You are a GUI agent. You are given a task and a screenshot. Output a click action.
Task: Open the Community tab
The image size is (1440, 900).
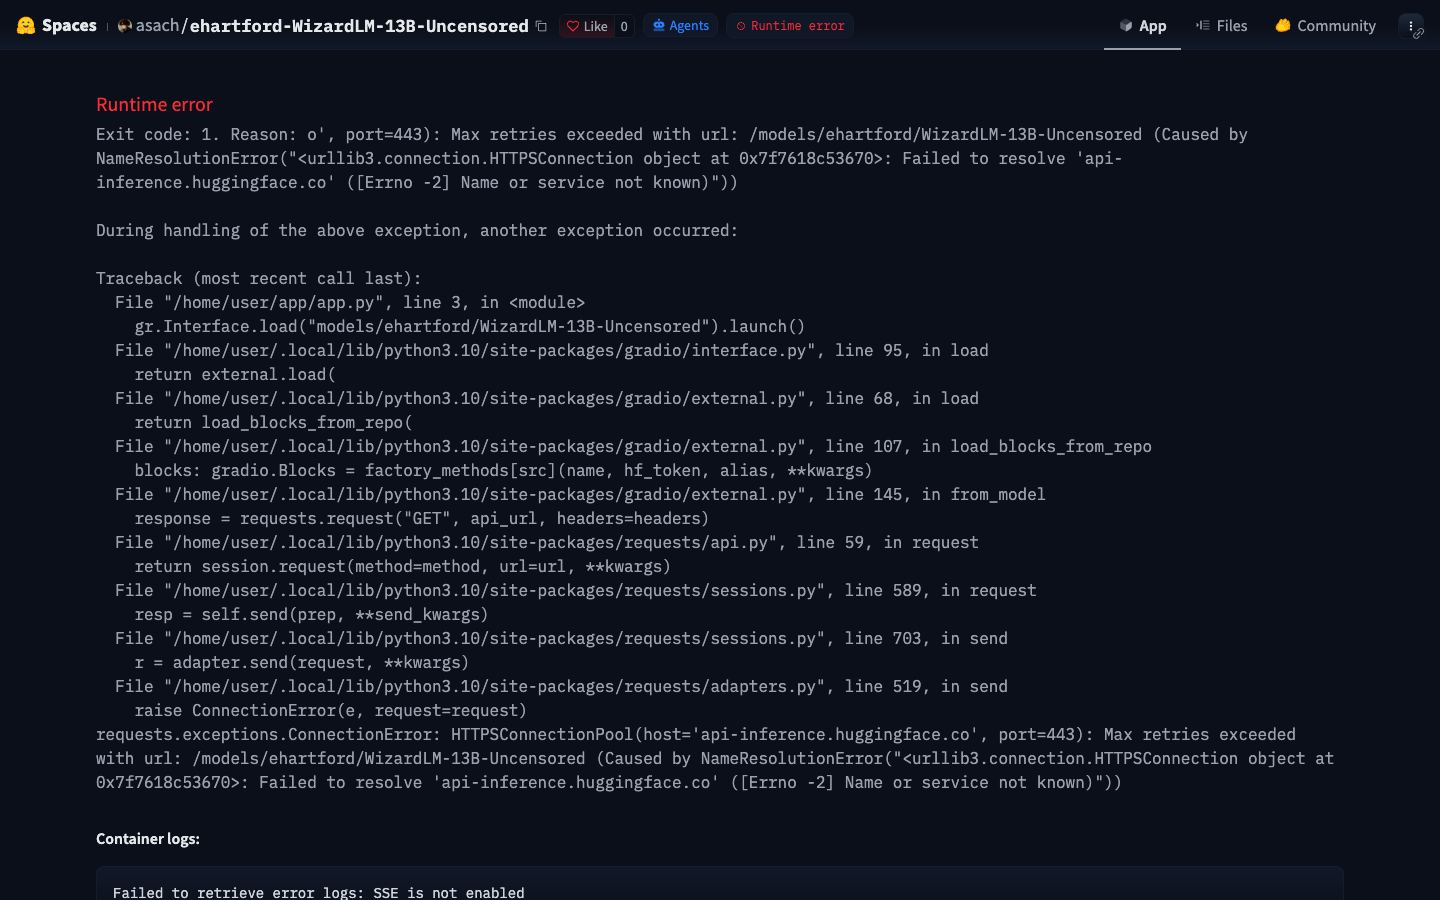click(1325, 26)
